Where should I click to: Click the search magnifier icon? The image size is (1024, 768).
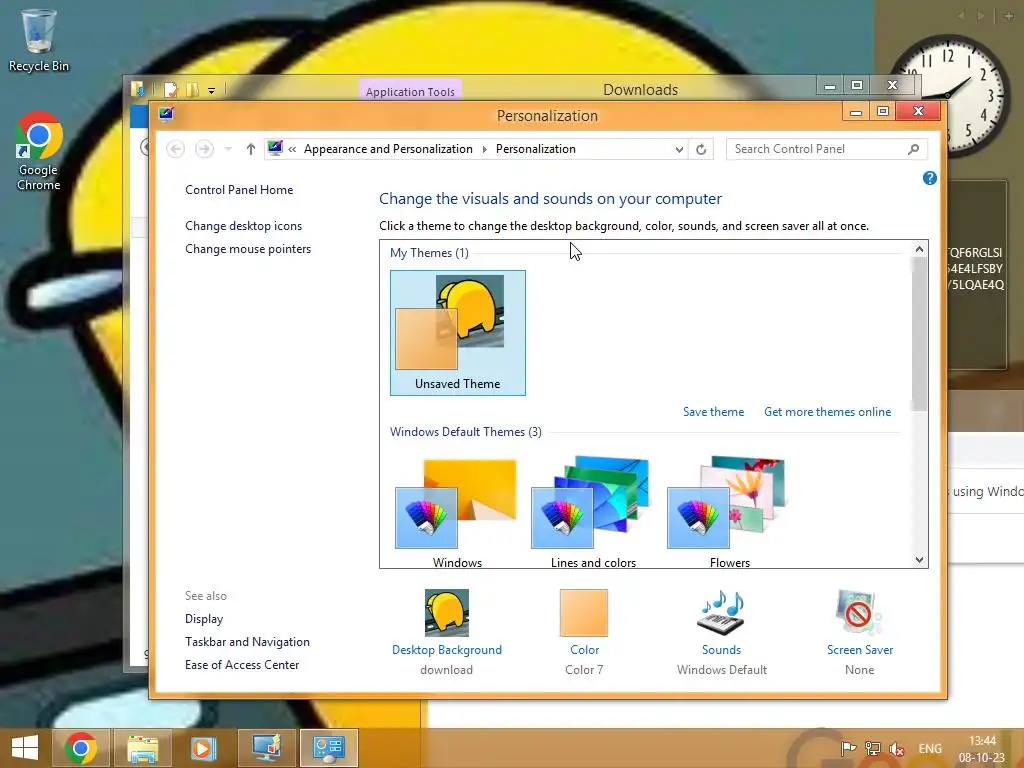click(x=913, y=150)
